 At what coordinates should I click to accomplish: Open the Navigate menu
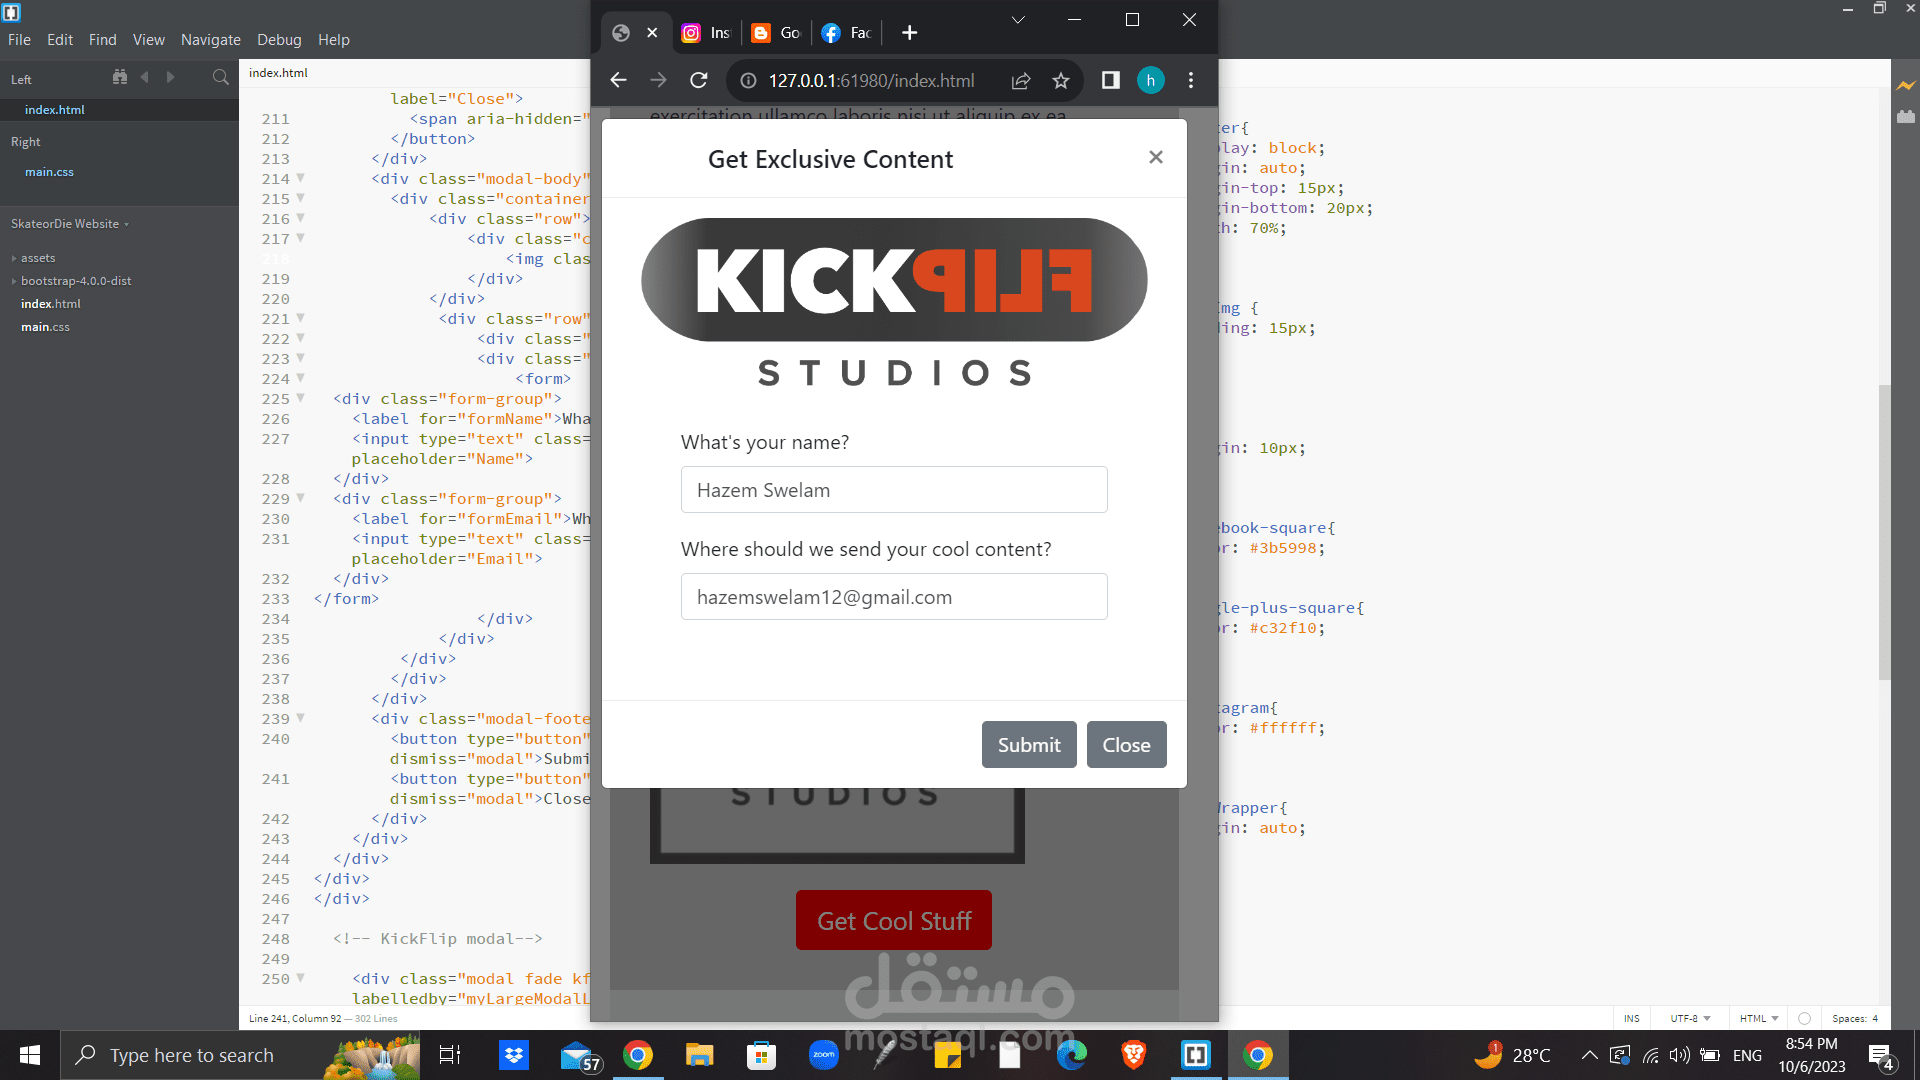210,40
